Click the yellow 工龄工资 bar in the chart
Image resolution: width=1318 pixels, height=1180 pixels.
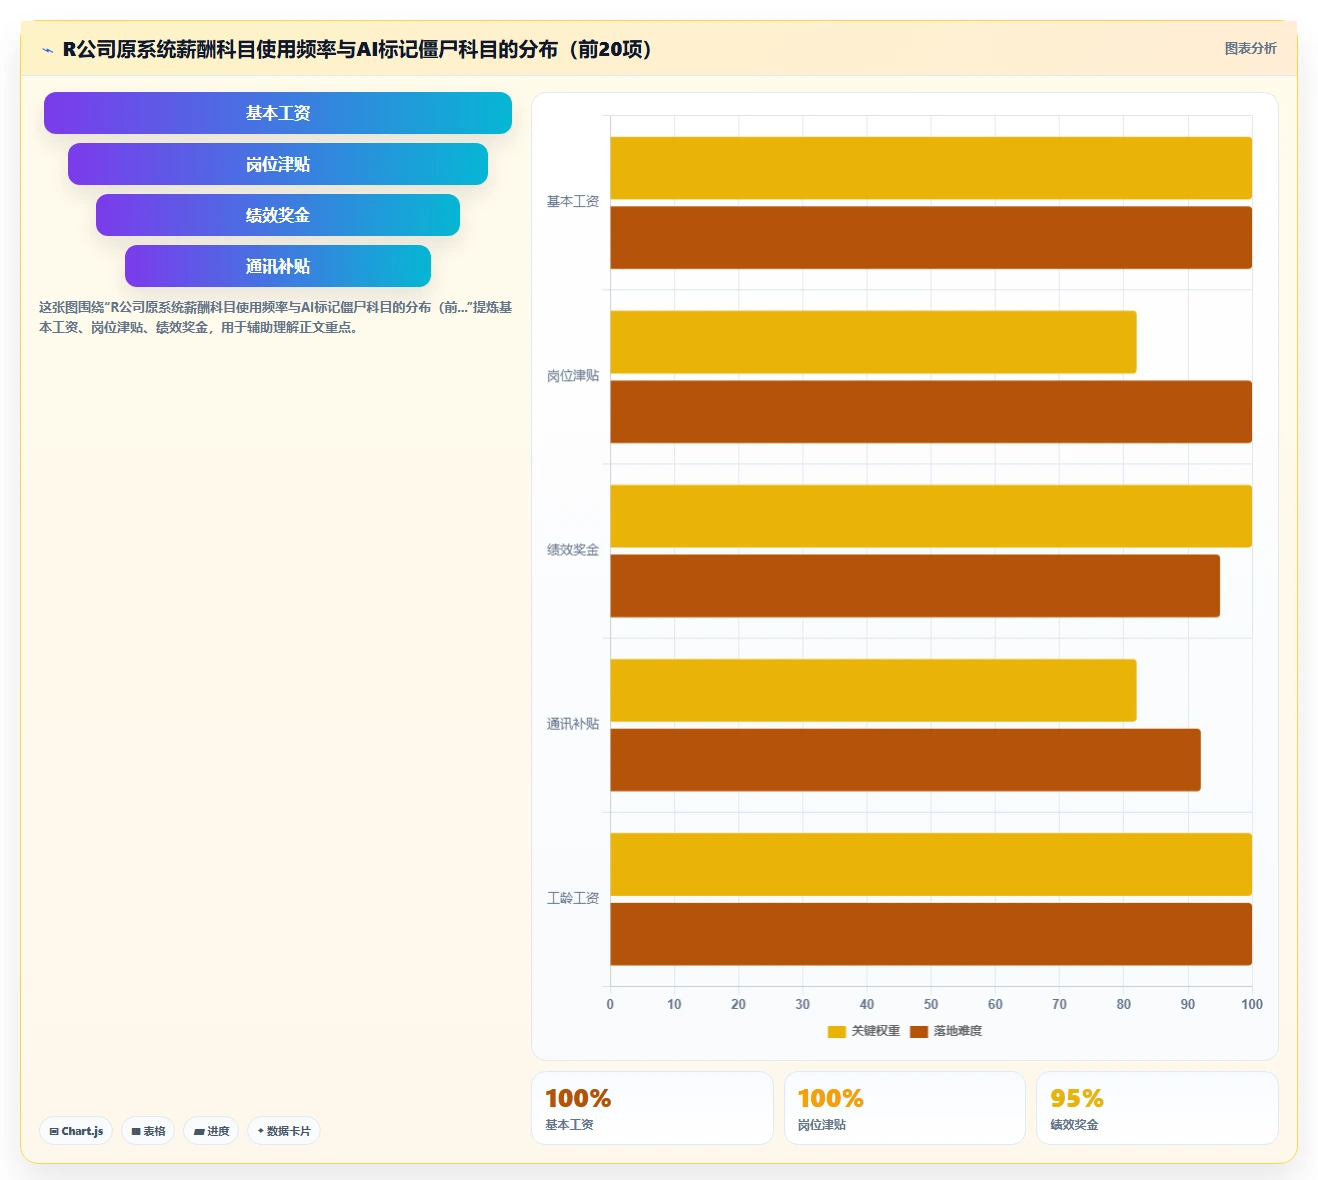[931, 864]
